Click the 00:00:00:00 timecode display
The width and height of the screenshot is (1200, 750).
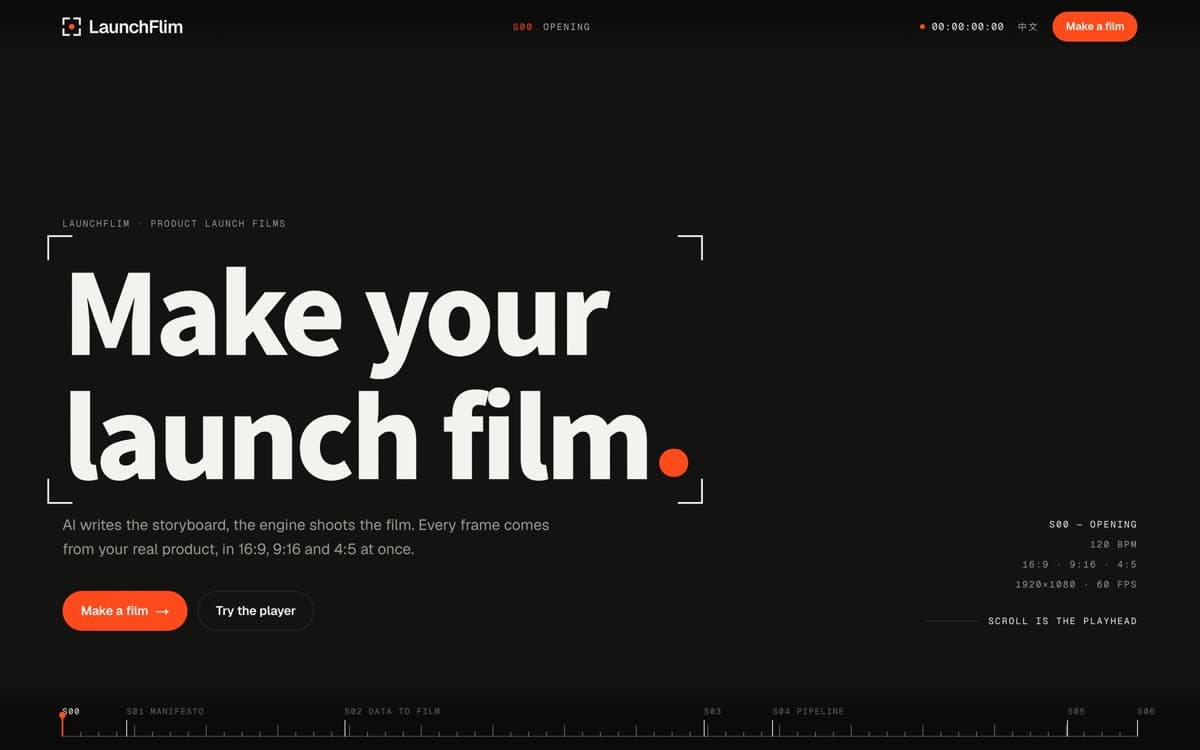pos(967,27)
